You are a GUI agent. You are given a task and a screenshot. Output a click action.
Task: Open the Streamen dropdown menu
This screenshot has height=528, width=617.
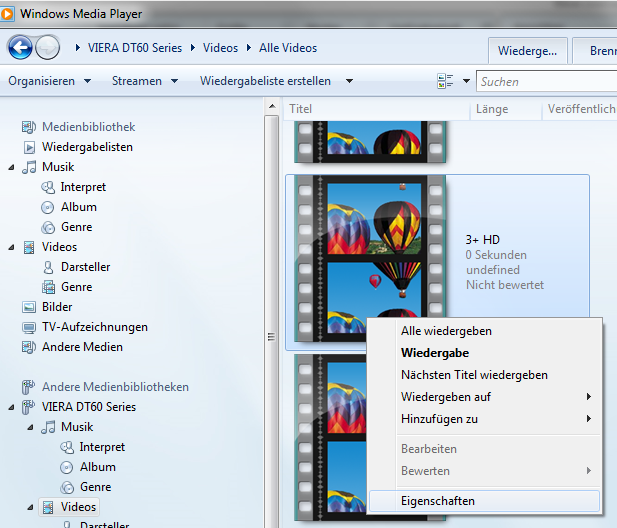[144, 81]
